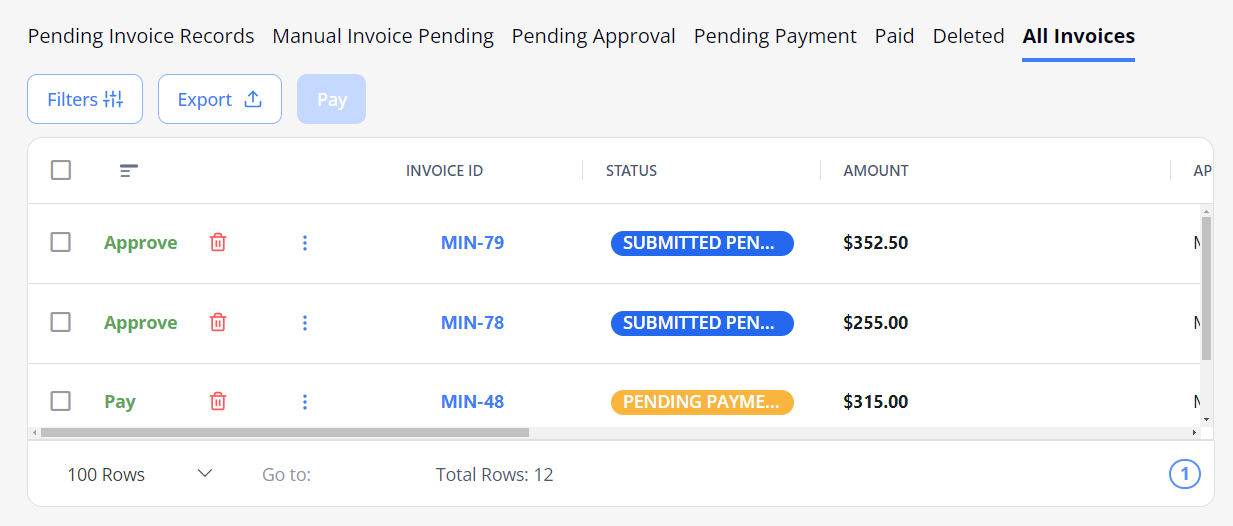Image resolution: width=1233 pixels, height=526 pixels.
Task: Open three-dot menu for MIN-48
Action: [305, 402]
